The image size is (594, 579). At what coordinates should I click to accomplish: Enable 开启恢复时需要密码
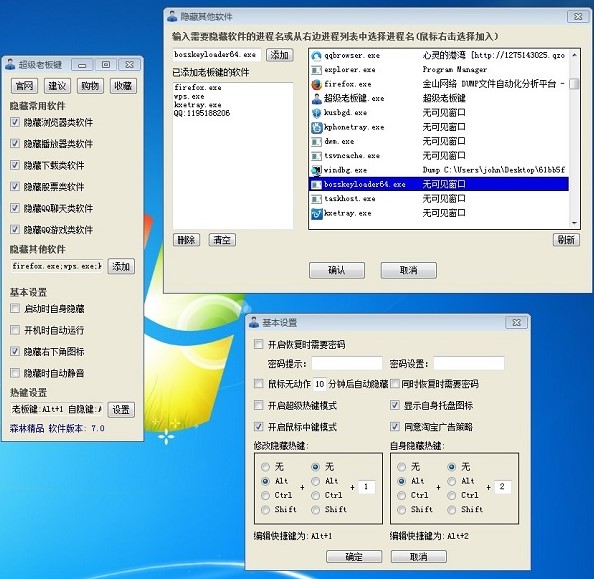258,344
